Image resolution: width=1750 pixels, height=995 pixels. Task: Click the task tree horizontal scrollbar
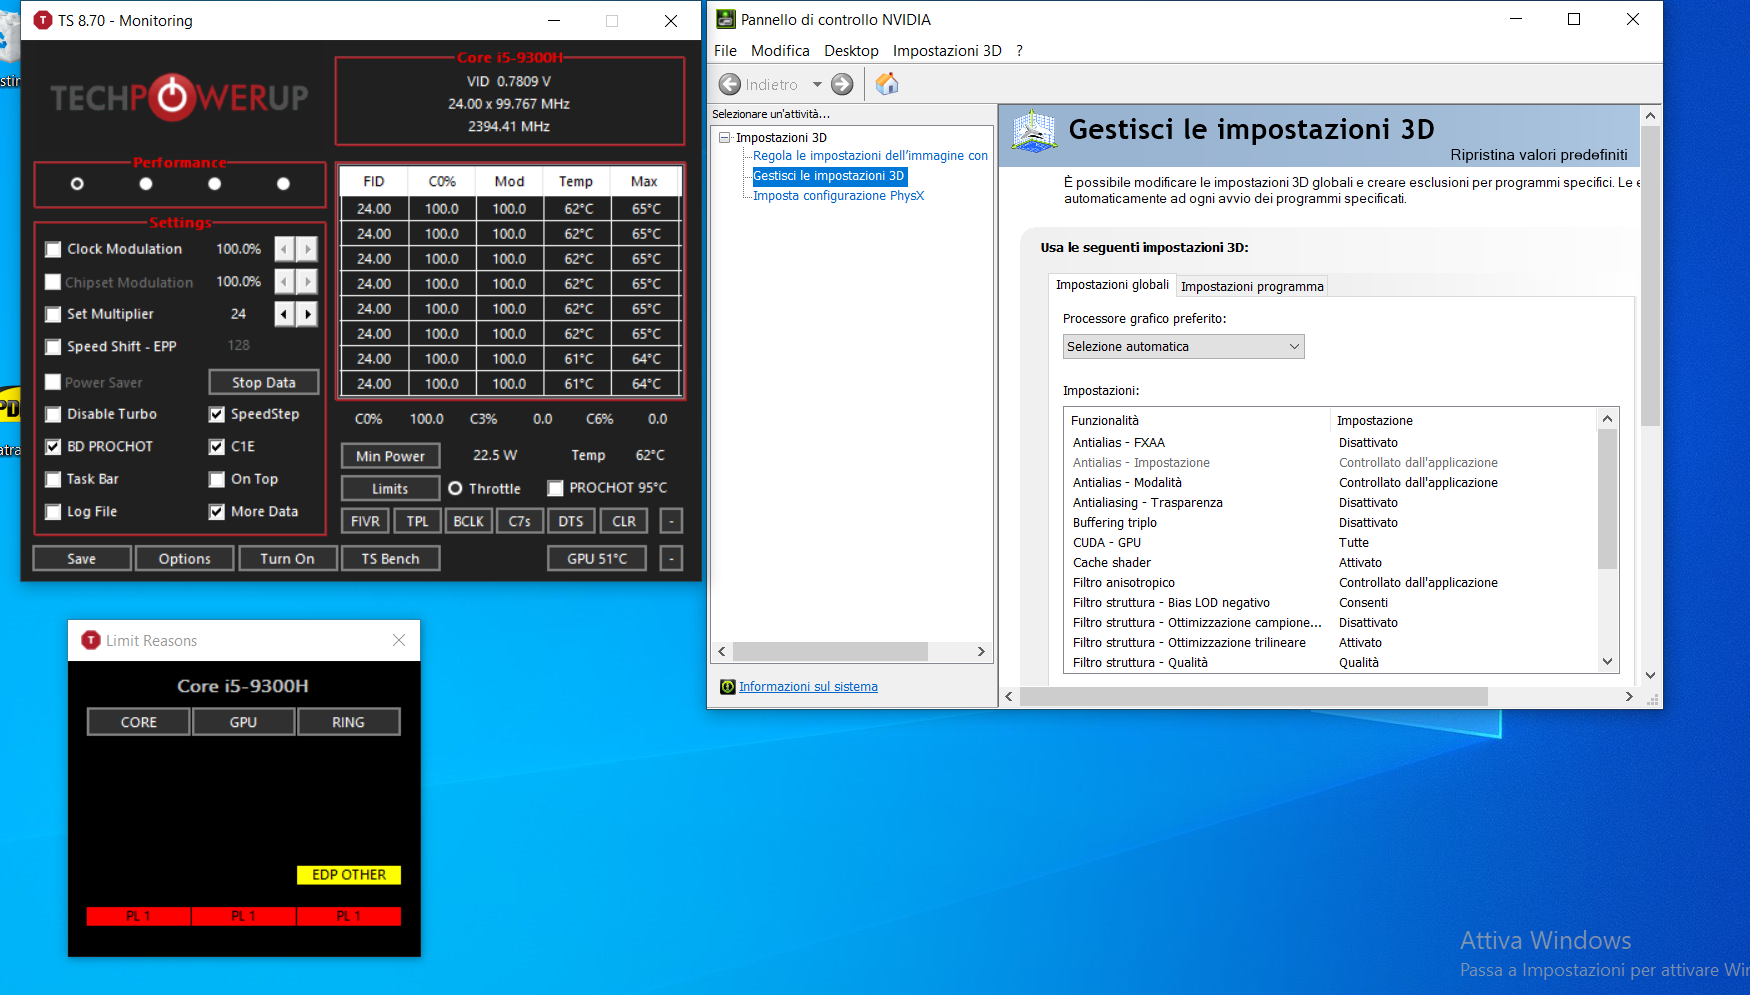pyautogui.click(x=830, y=652)
